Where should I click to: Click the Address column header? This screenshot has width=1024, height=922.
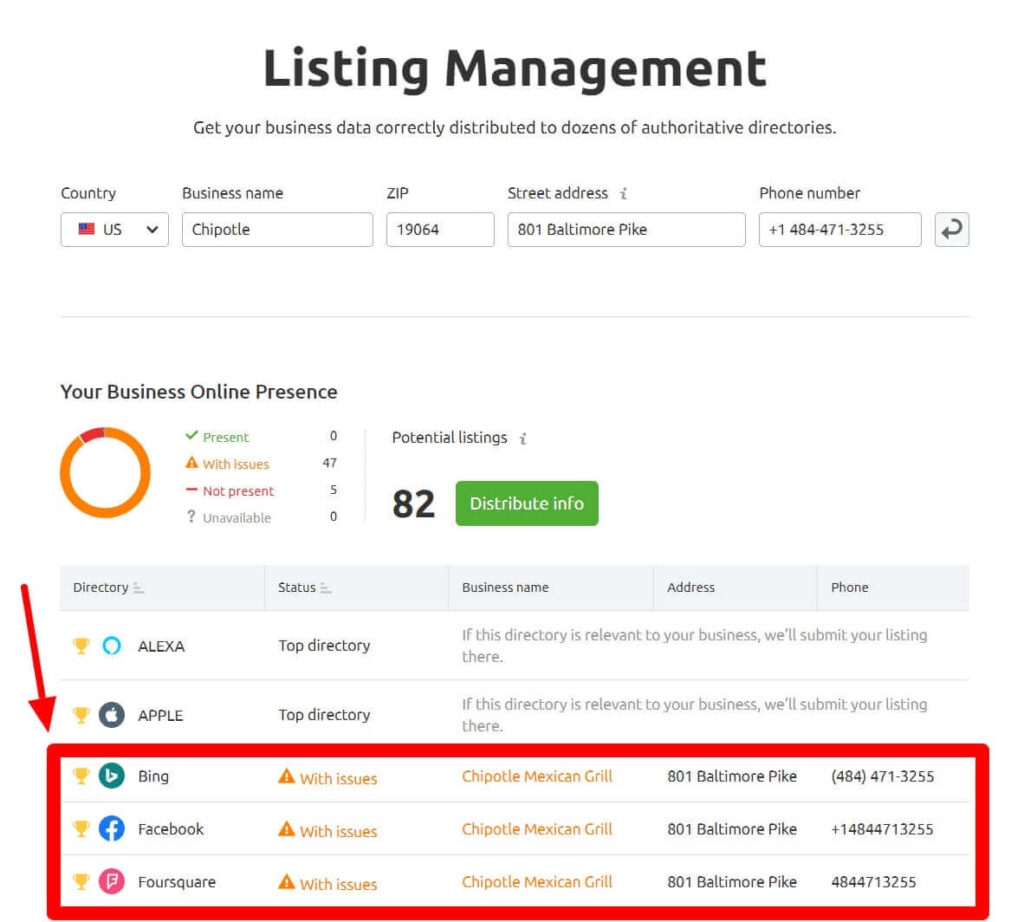(x=690, y=587)
